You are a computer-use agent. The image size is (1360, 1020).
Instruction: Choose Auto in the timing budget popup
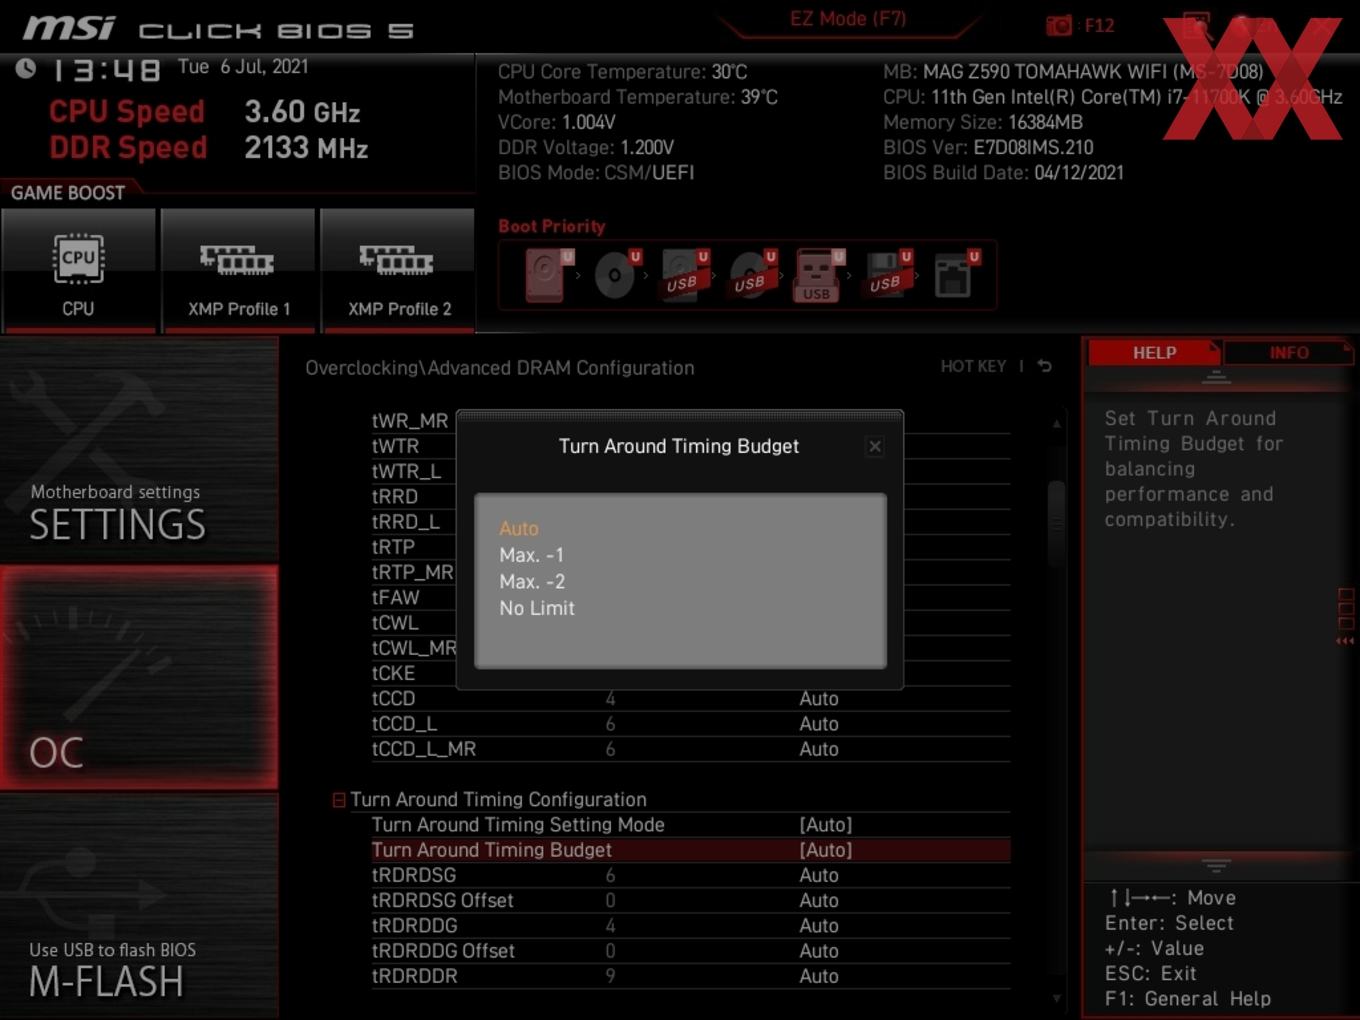519,528
